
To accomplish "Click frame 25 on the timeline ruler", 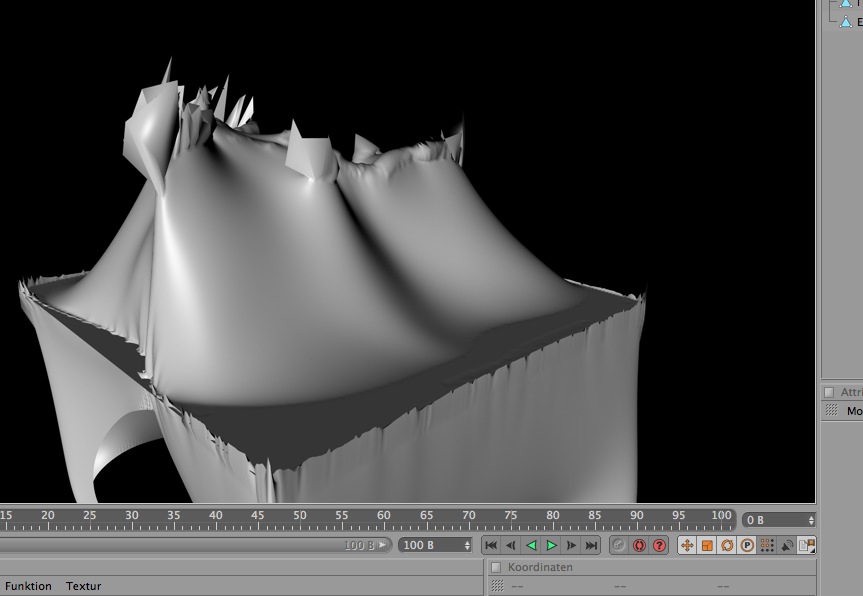I will click(90, 516).
